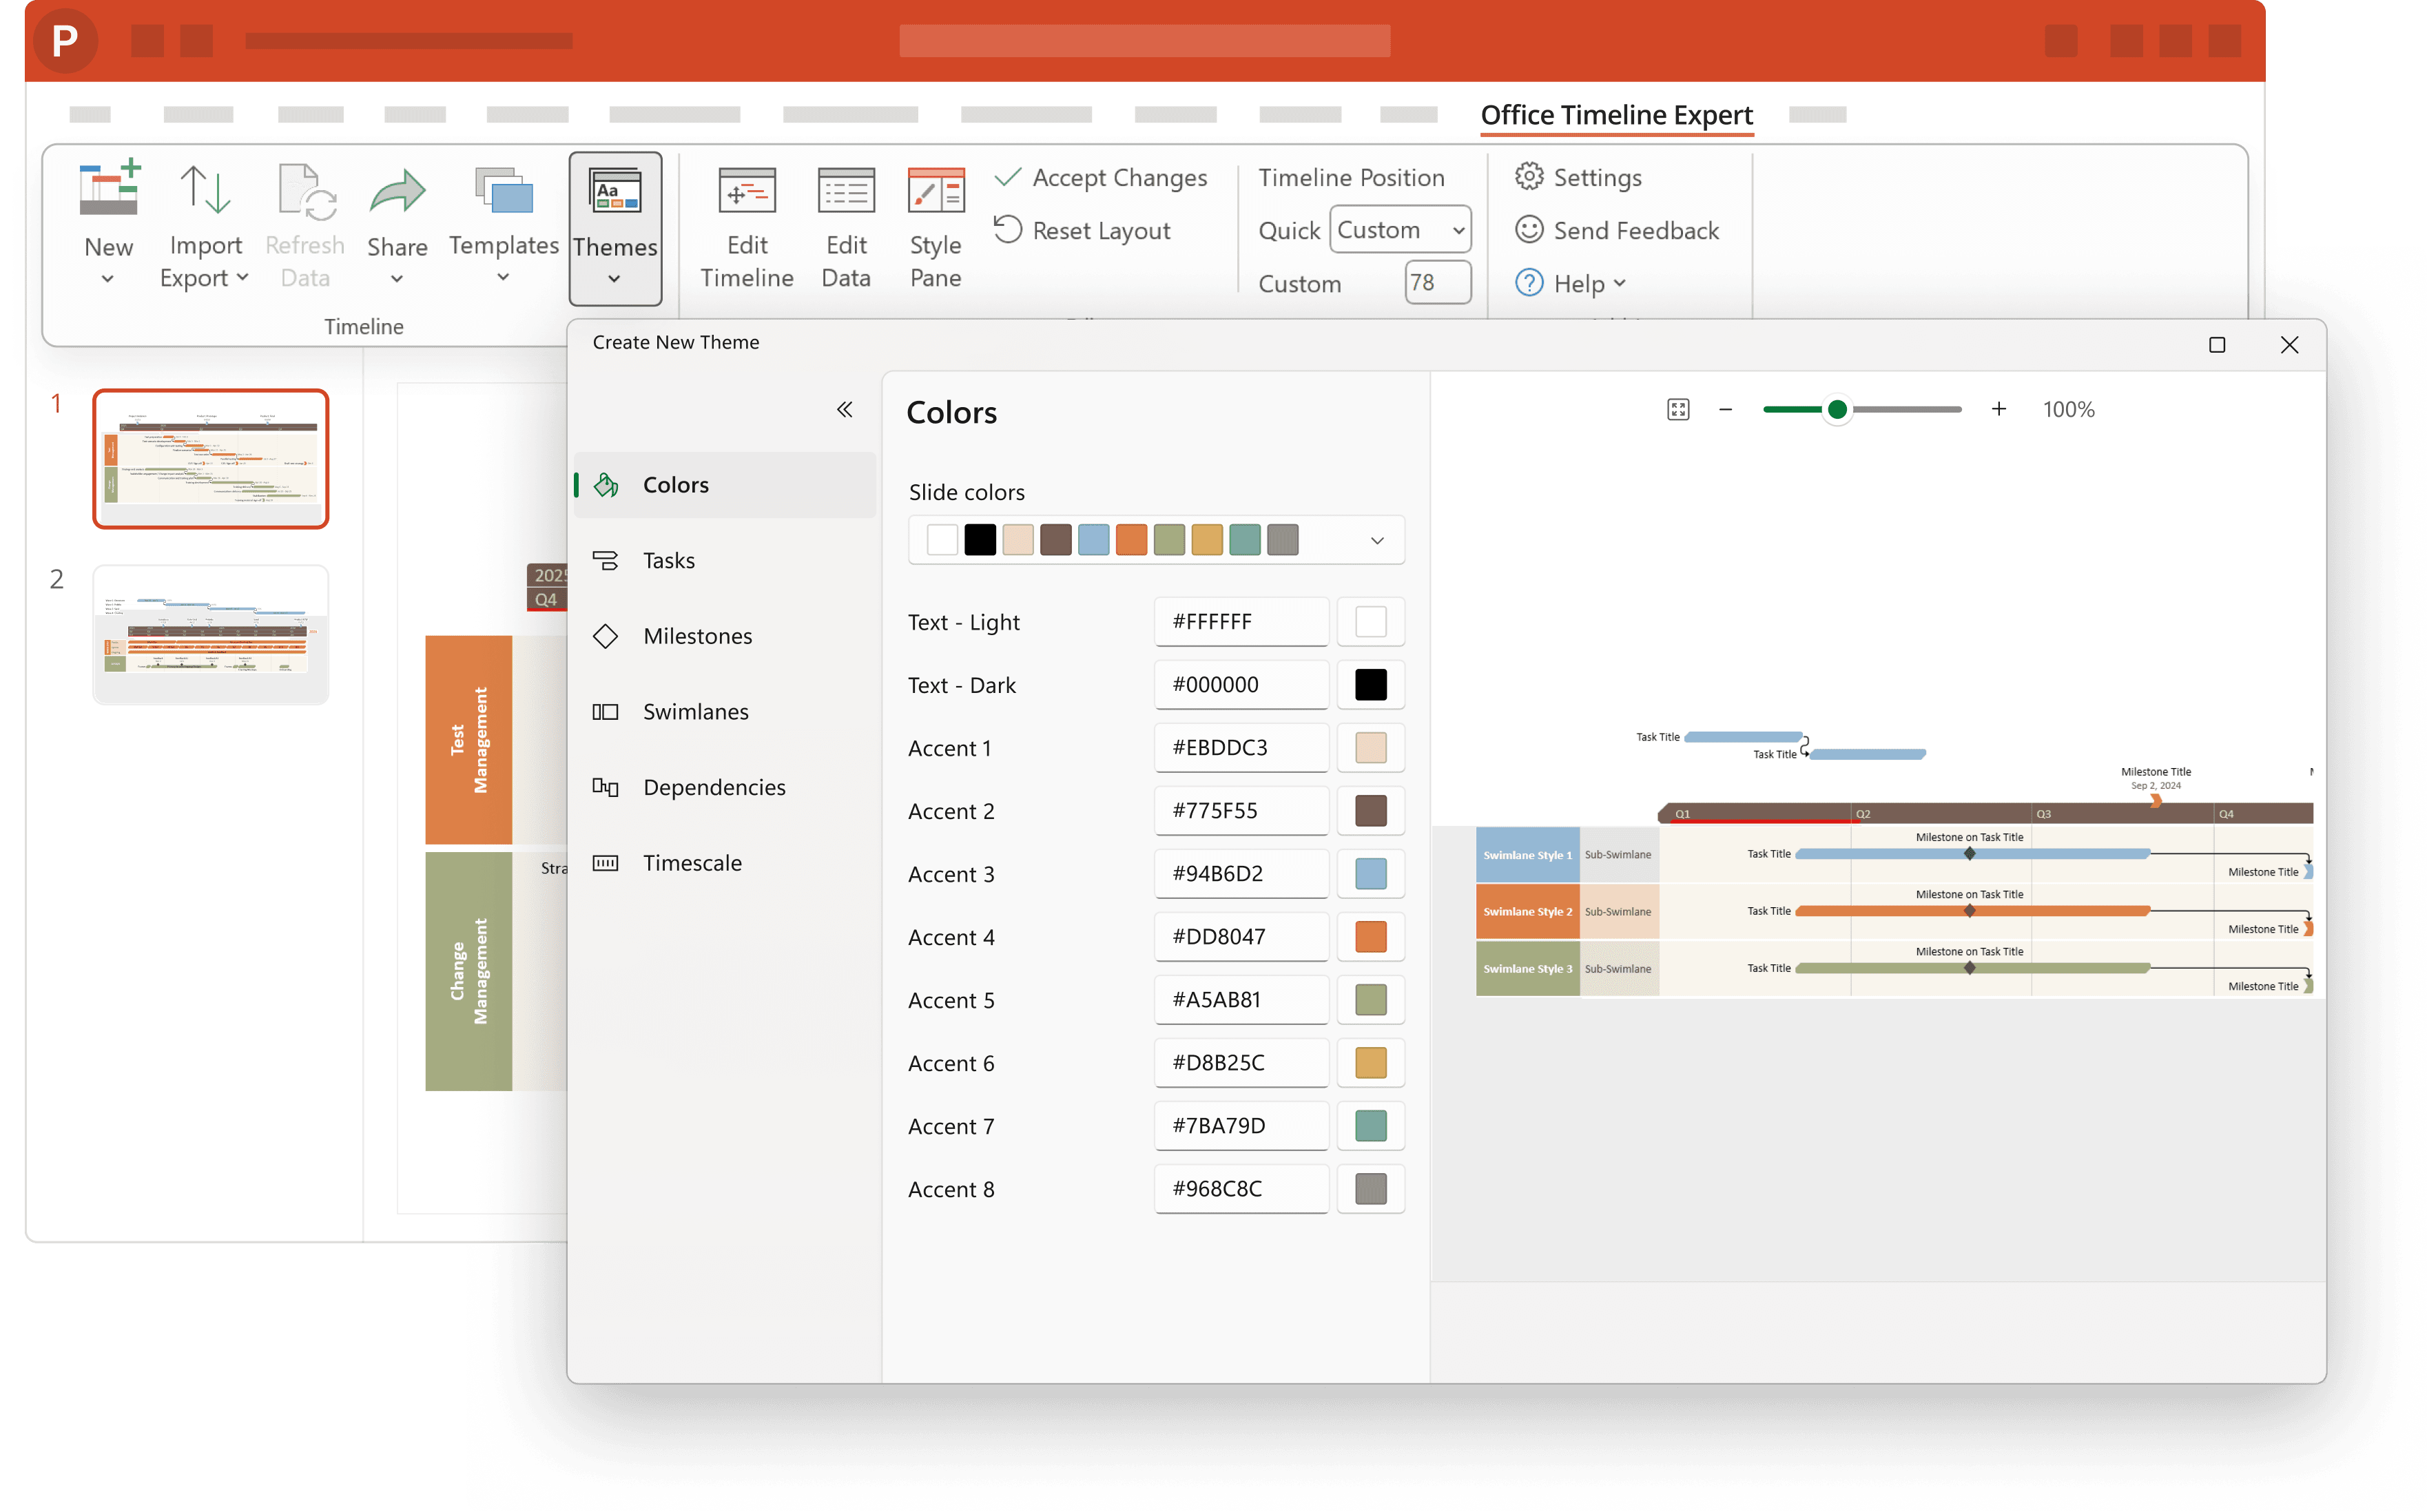Viewport: 2427px width, 1512px height.
Task: Click the Templates ribbon icon
Action: tap(503, 191)
